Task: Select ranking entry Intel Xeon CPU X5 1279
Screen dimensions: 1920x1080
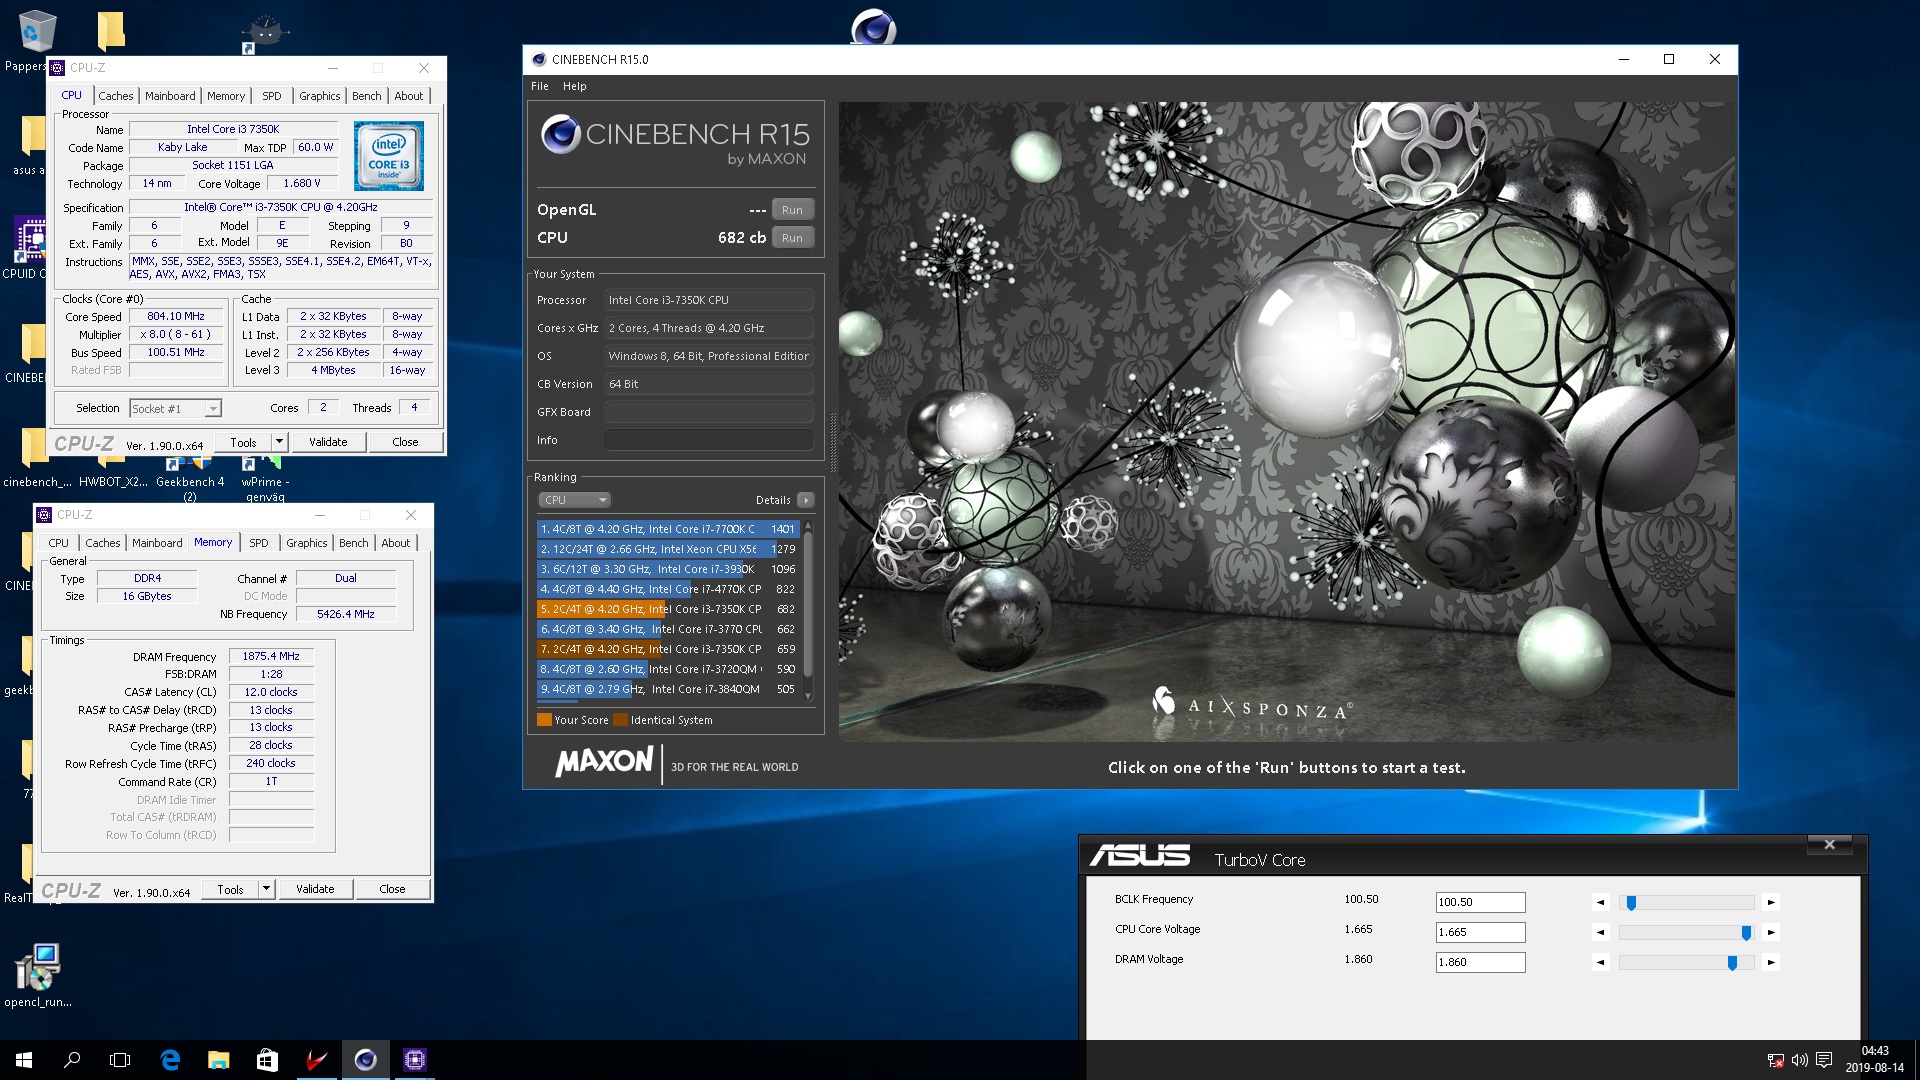Action: [x=668, y=549]
